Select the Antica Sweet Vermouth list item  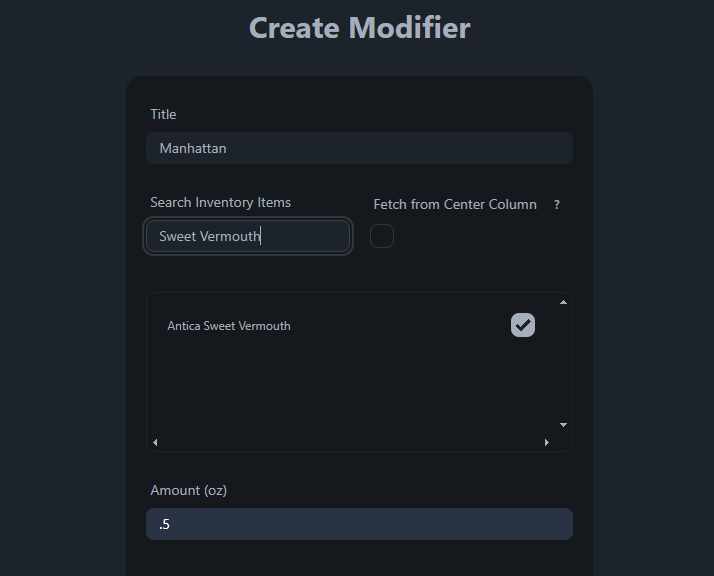coord(229,326)
